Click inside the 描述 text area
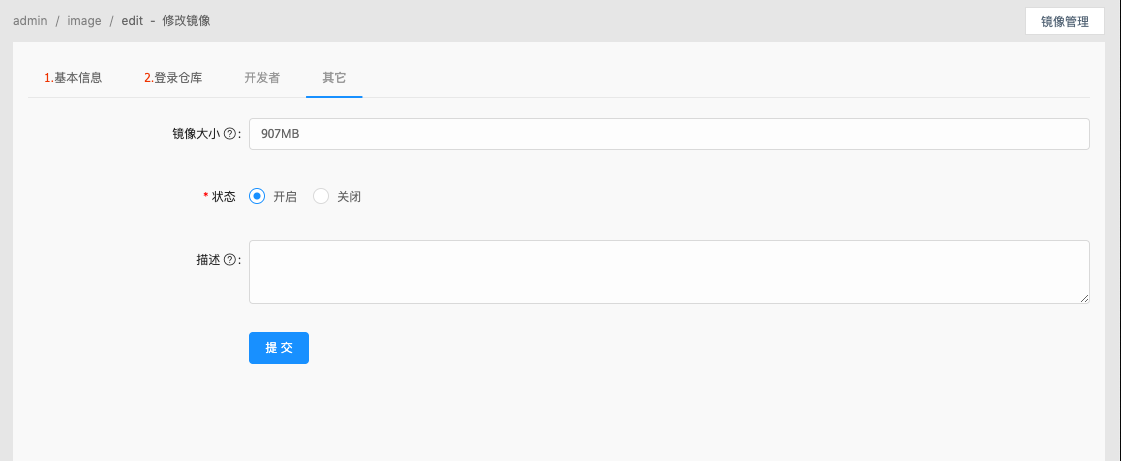Viewport: 1121px width, 461px height. [668, 271]
